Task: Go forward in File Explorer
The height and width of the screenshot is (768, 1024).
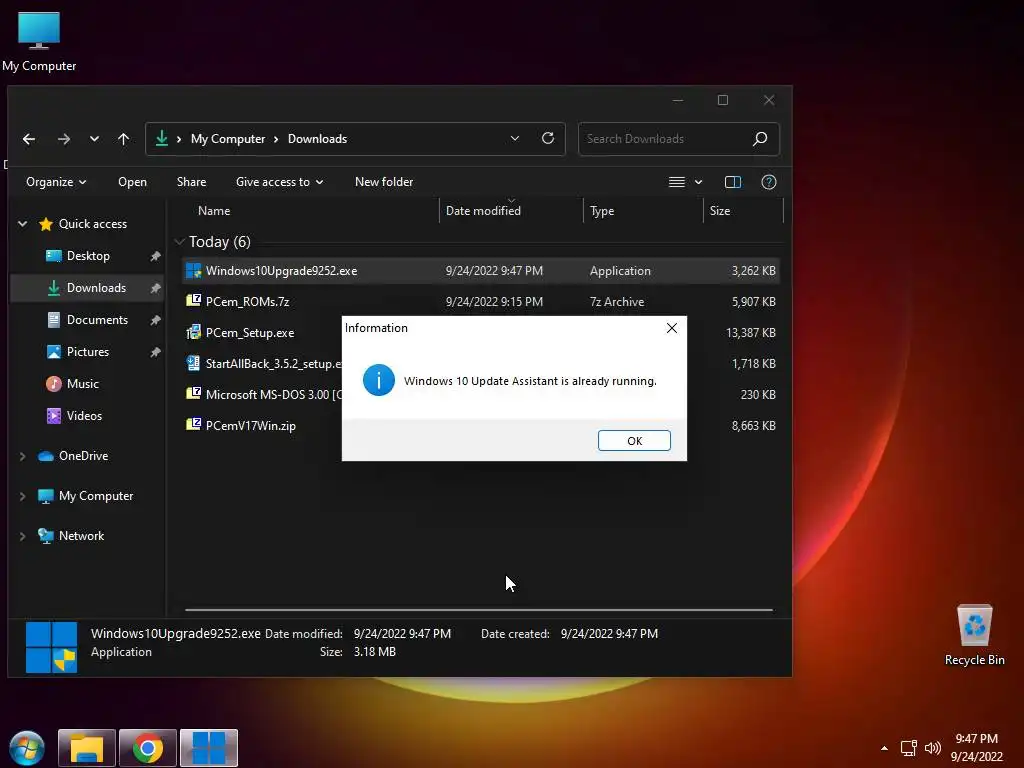Action: click(x=63, y=138)
